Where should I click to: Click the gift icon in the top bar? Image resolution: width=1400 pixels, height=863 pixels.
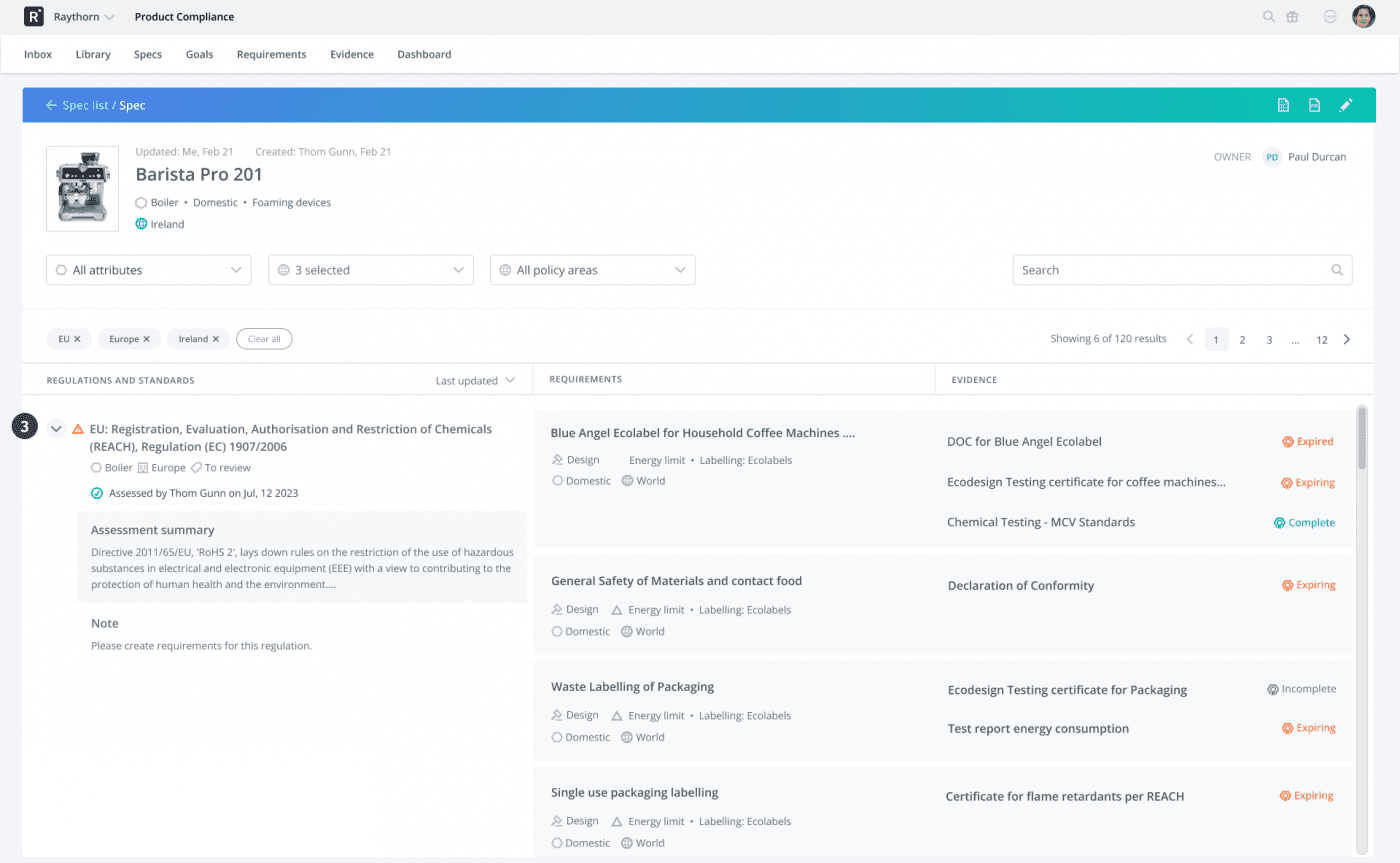[1292, 16]
